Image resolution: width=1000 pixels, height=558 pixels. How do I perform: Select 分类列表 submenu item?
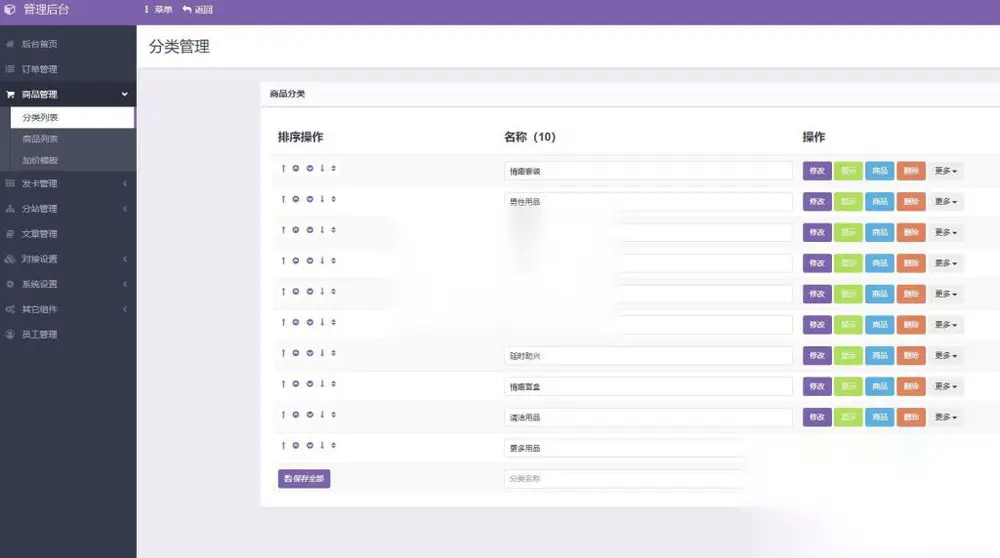tap(72, 117)
